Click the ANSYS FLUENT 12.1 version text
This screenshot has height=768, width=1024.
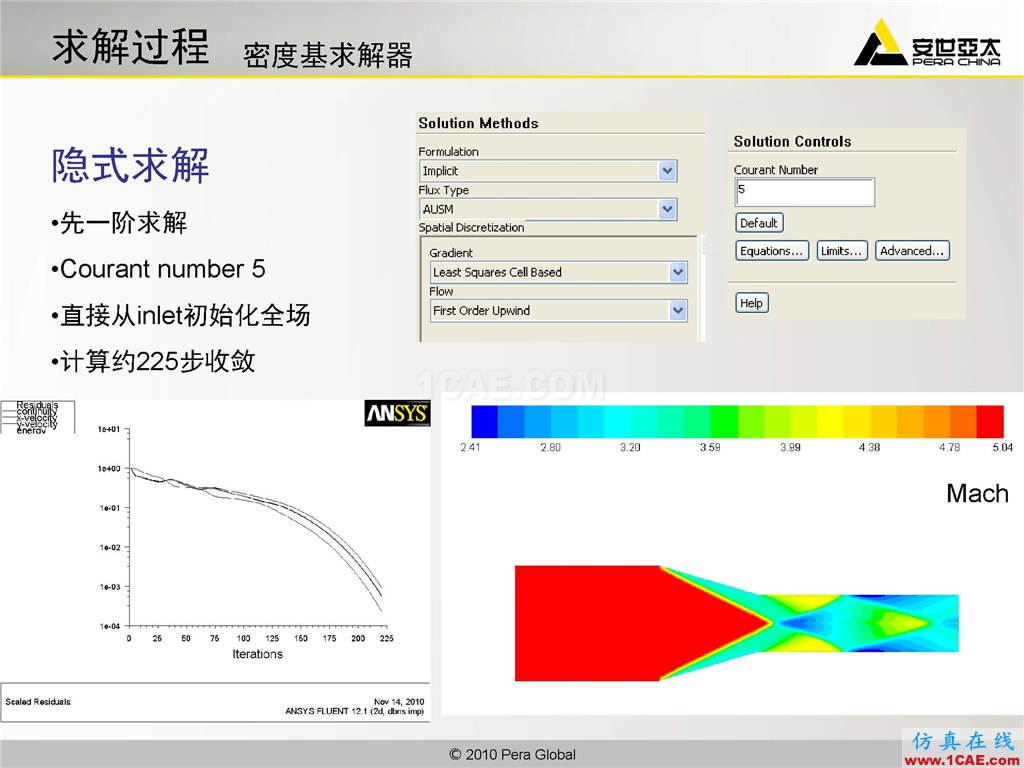point(355,711)
